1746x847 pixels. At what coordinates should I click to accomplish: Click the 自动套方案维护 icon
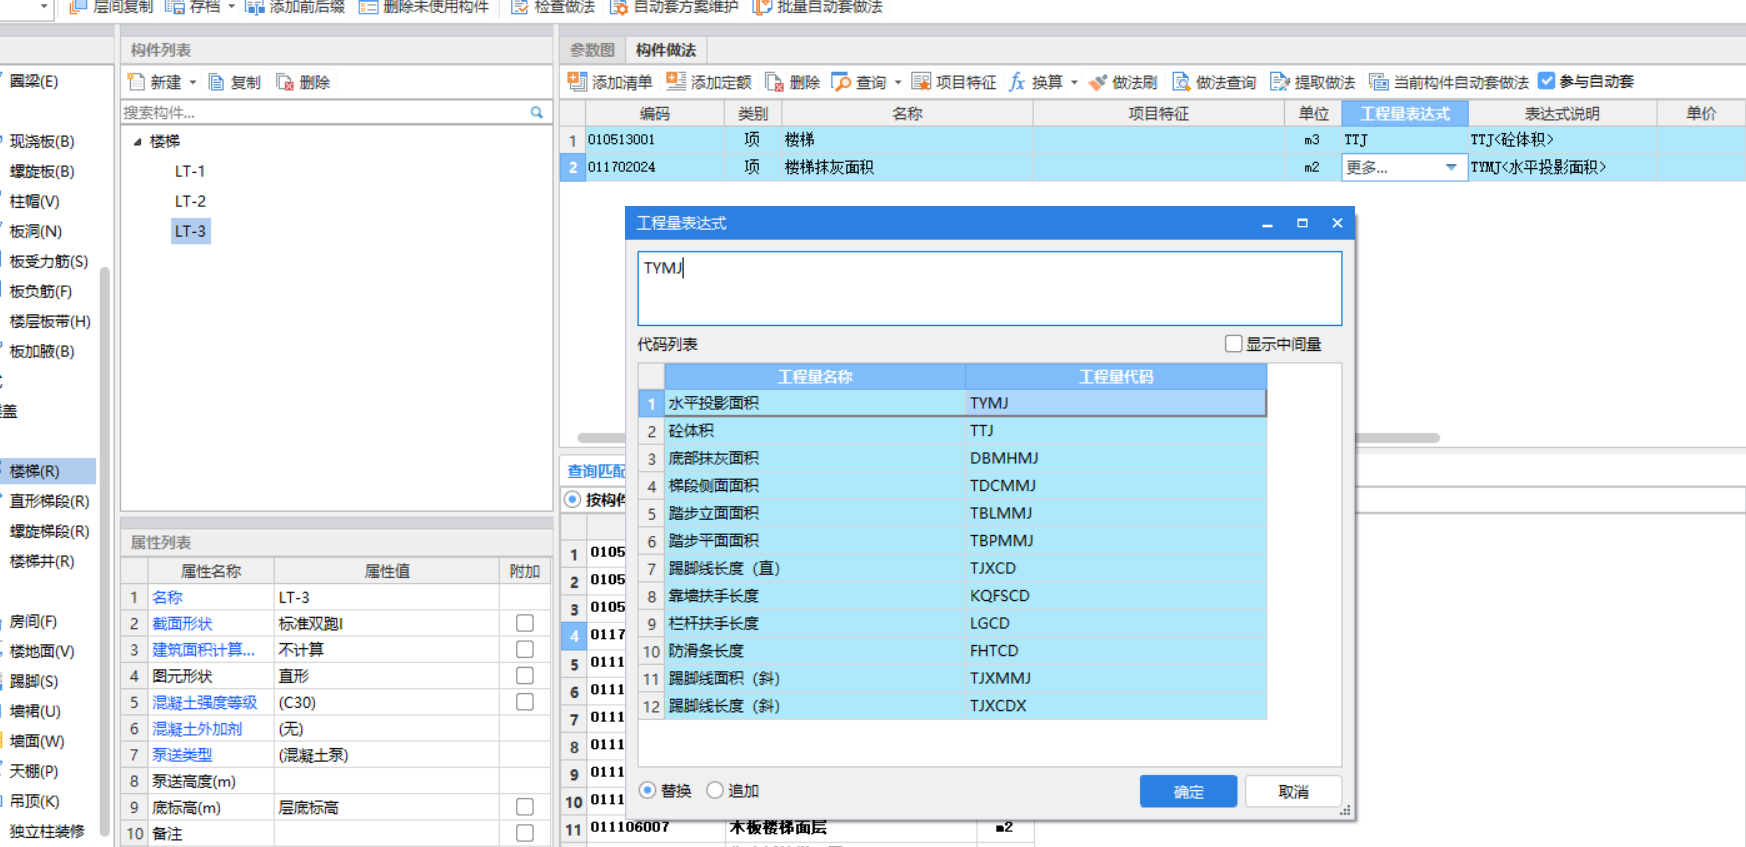(619, 7)
